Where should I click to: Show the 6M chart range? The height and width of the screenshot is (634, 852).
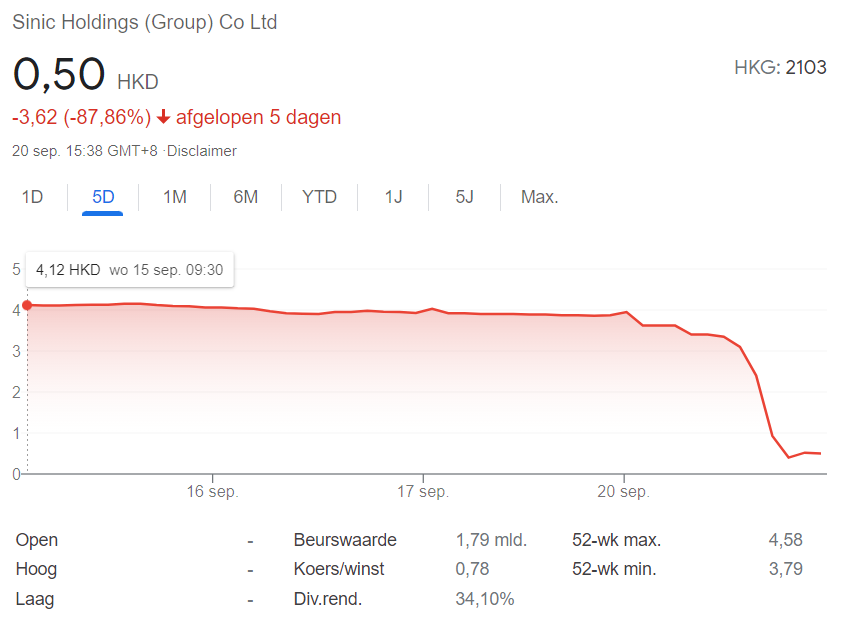click(x=246, y=197)
